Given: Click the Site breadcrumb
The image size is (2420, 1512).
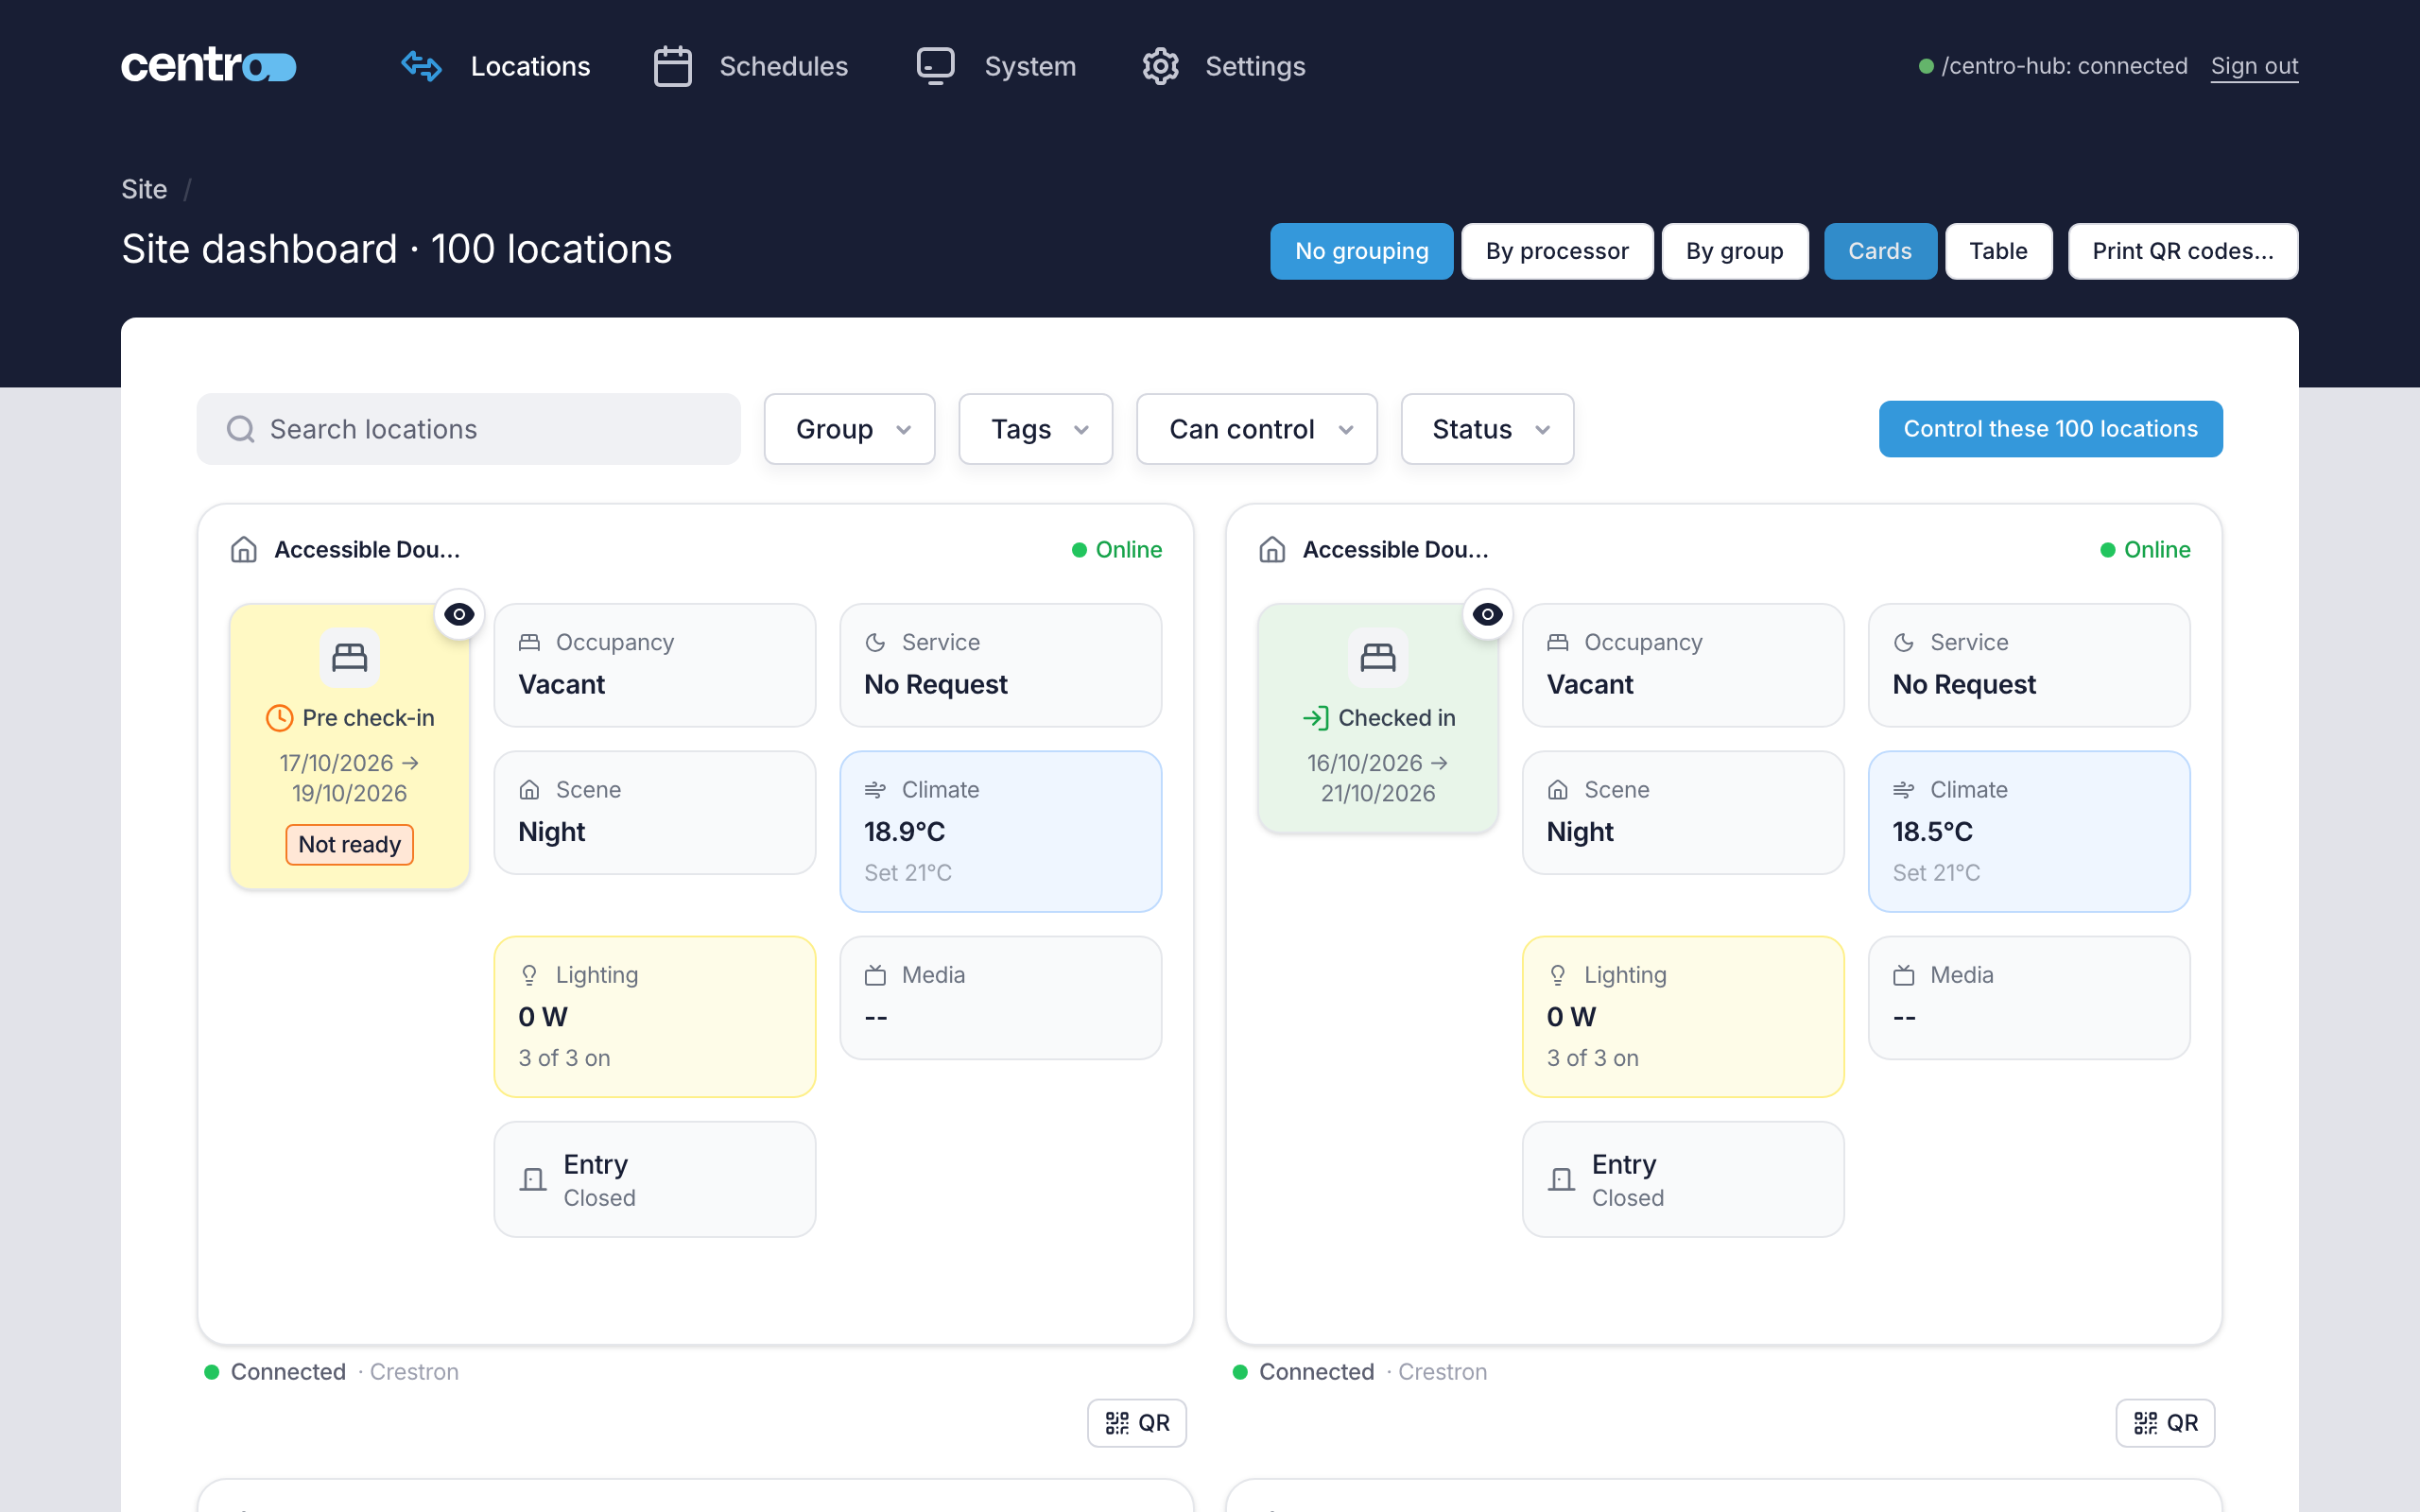Looking at the screenshot, I should [144, 189].
